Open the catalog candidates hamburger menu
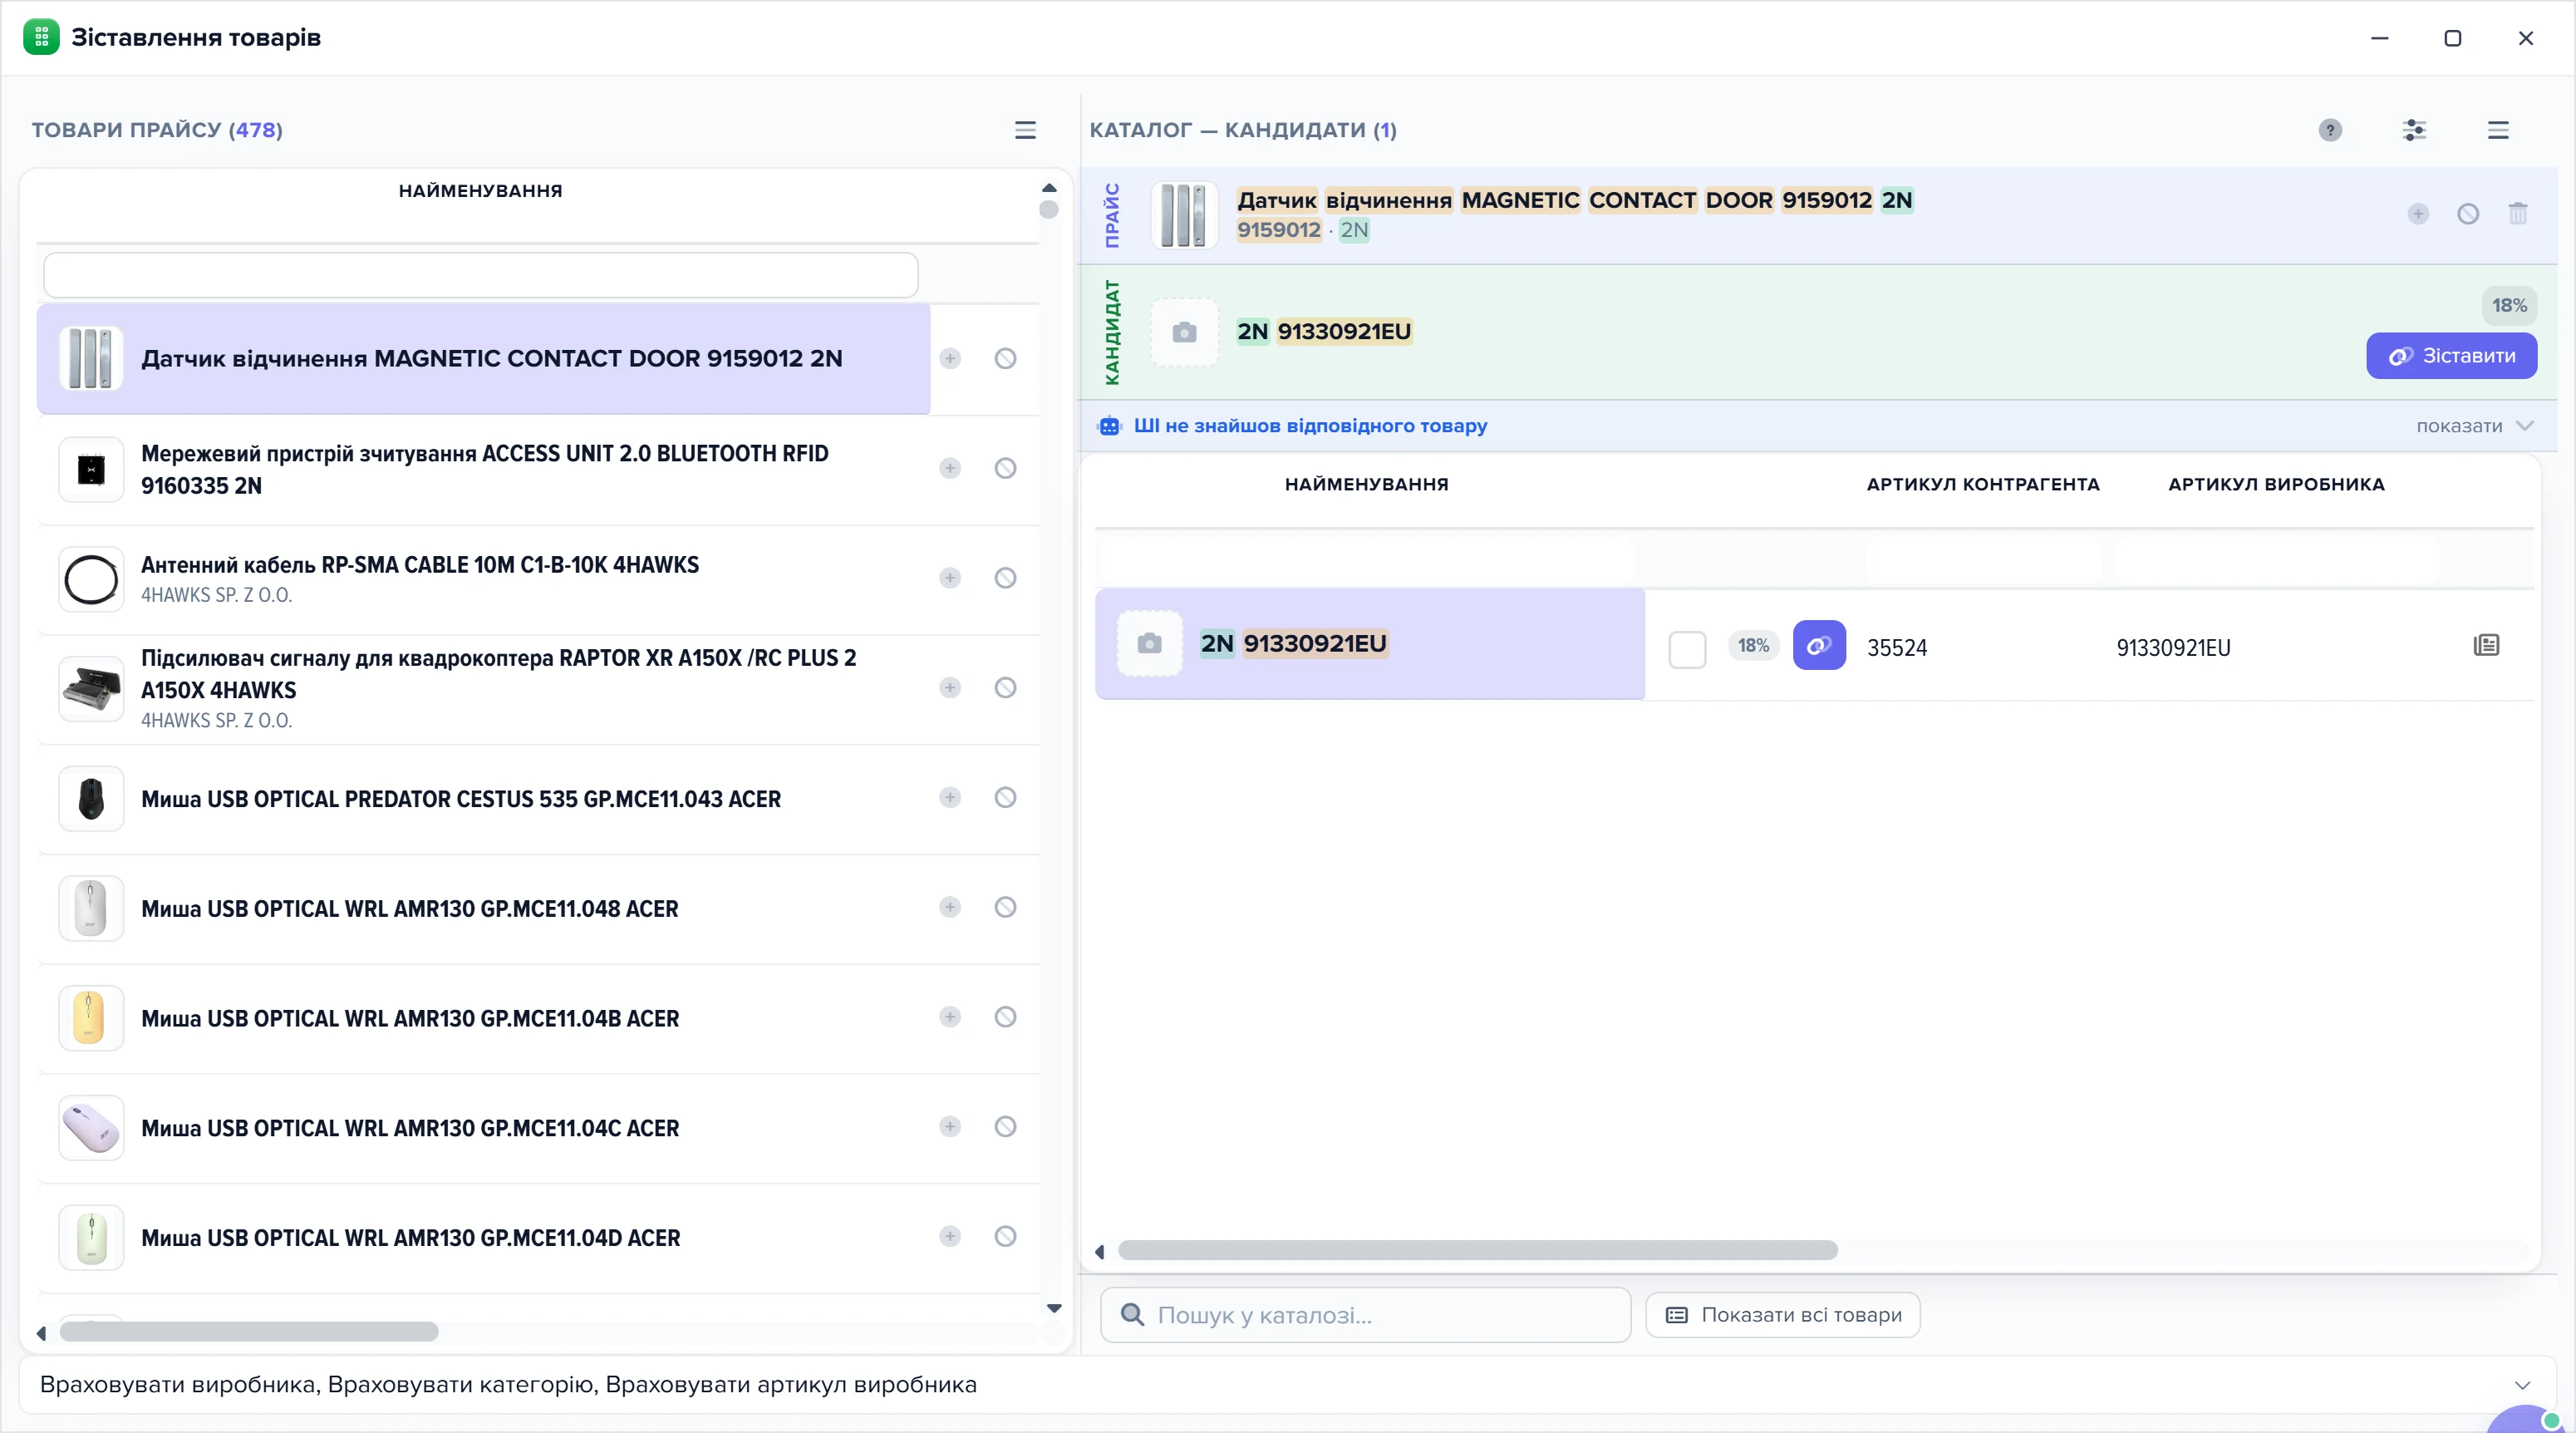2576x1433 pixels. coord(2498,130)
